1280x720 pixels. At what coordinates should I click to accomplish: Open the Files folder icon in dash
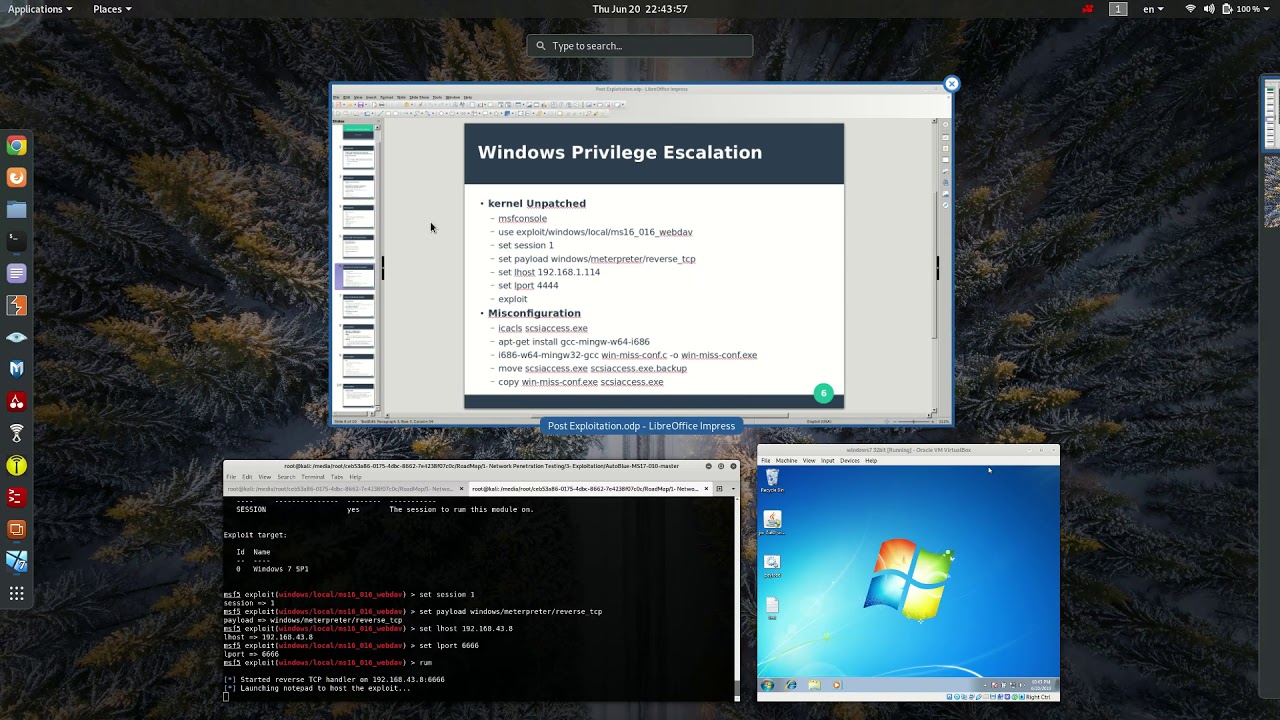[16, 209]
